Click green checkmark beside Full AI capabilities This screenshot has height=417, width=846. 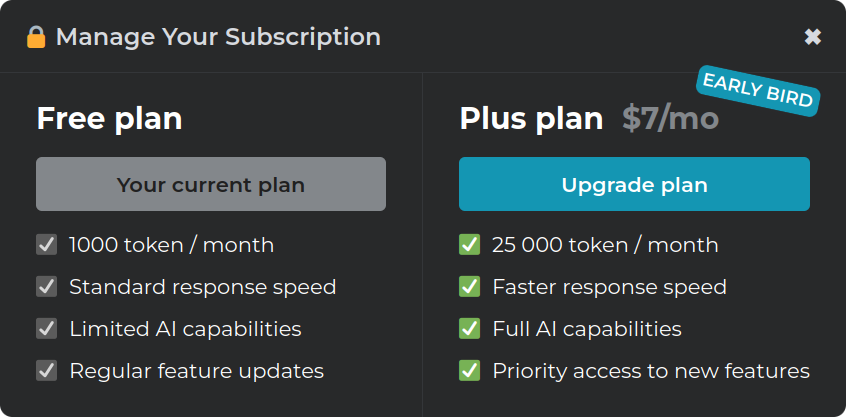(469, 329)
